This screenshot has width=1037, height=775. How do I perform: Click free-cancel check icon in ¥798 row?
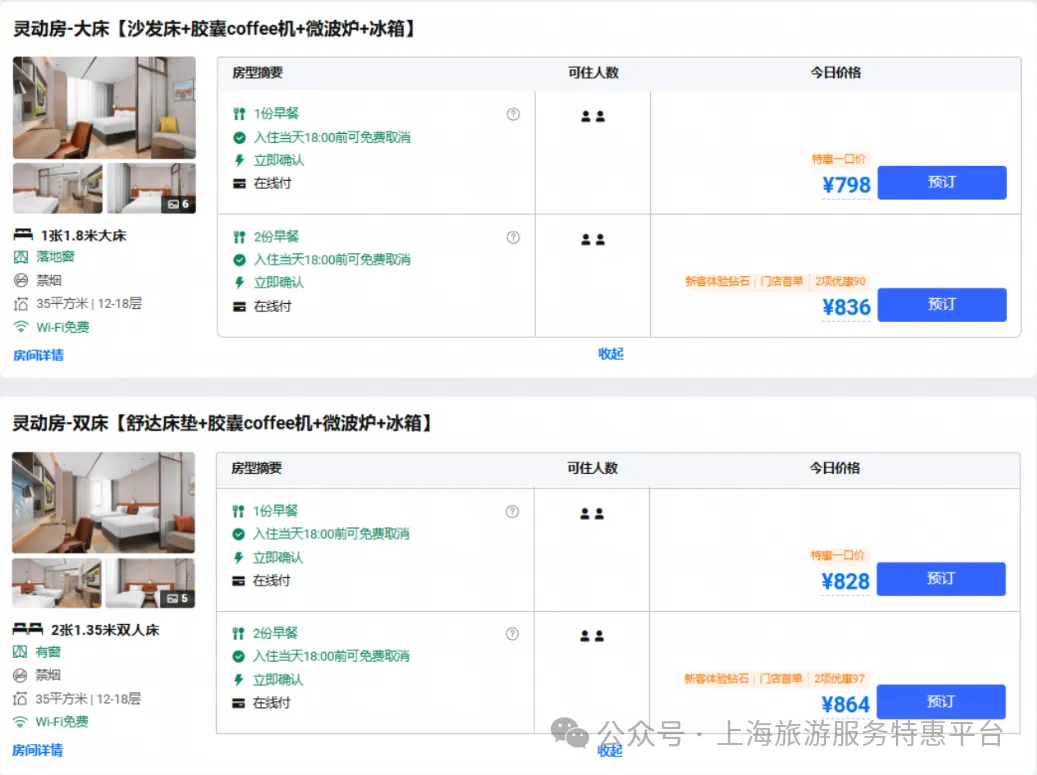click(239, 138)
